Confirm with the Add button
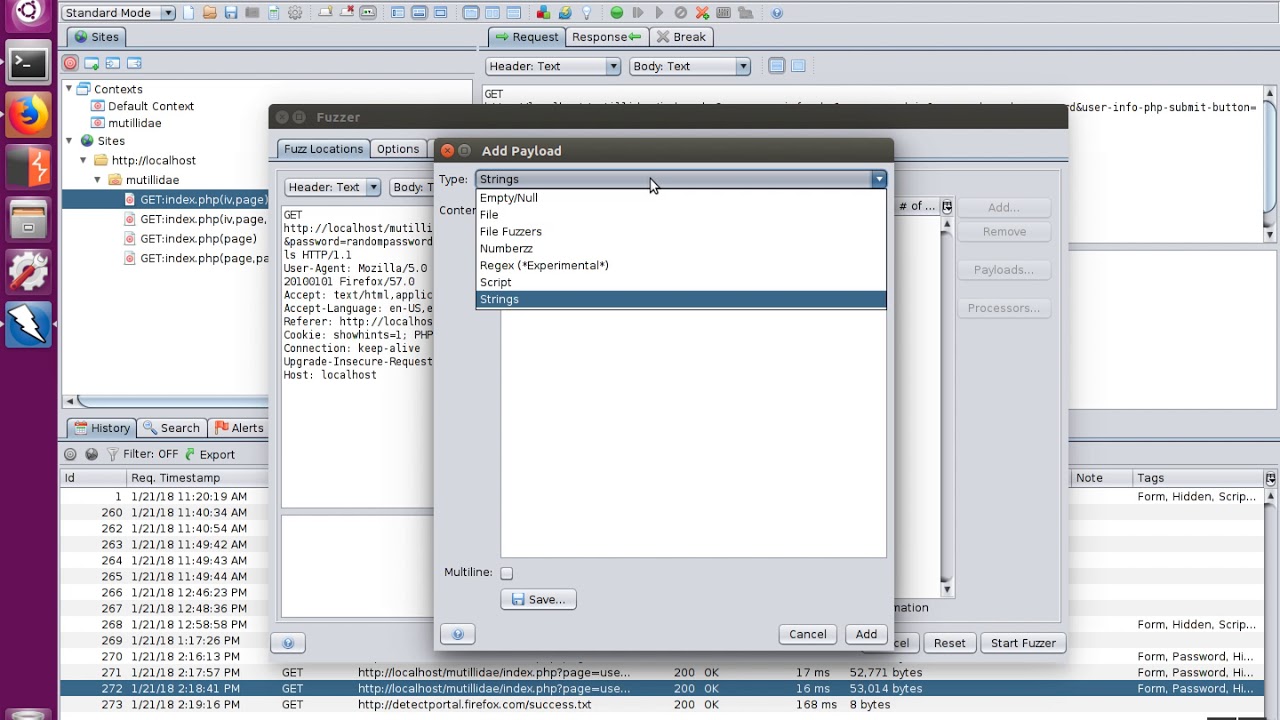 [x=866, y=634]
